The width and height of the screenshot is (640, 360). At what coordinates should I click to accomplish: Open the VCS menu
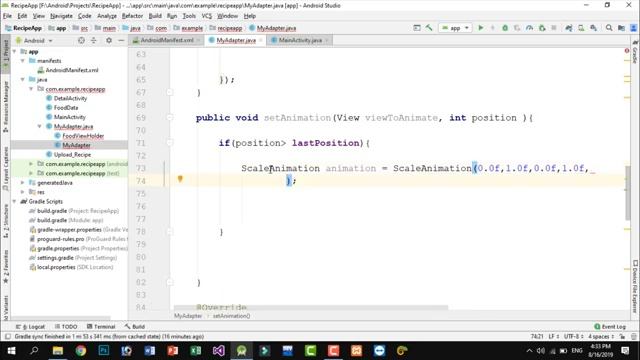pos(207,16)
